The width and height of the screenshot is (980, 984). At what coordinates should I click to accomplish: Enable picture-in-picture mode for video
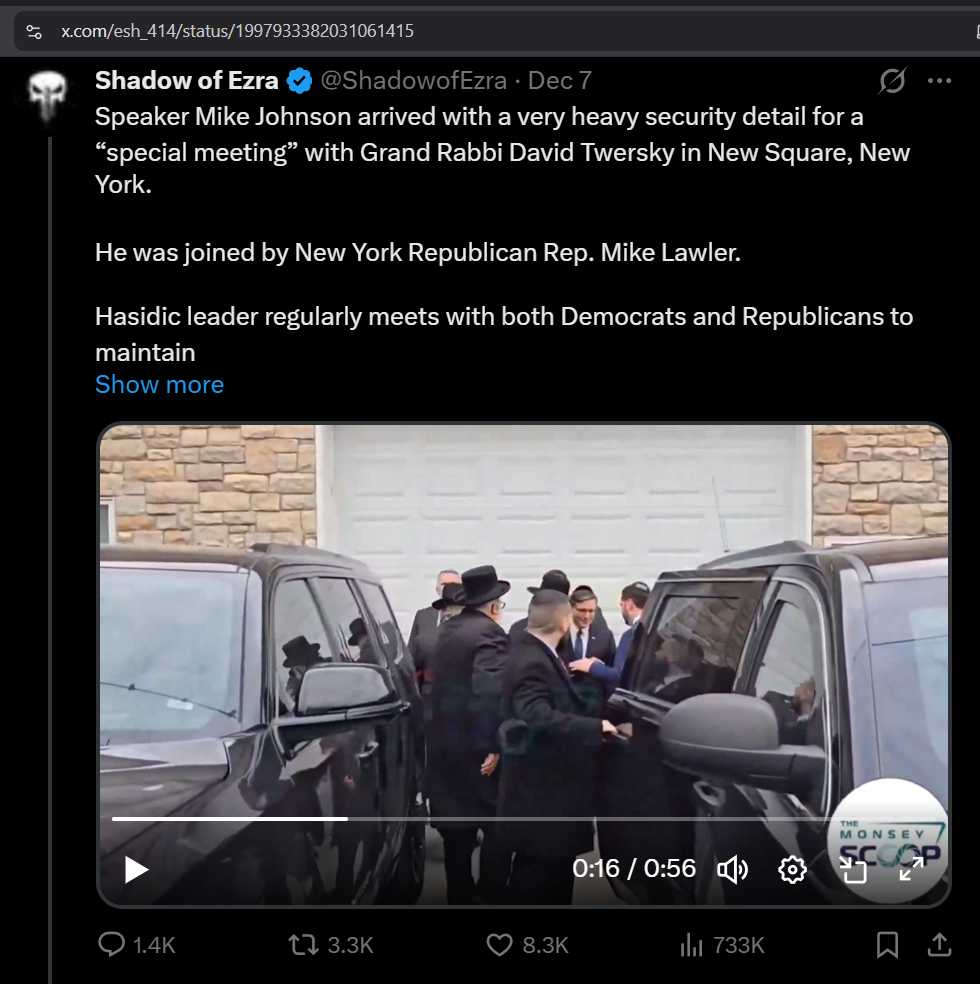[x=852, y=870]
